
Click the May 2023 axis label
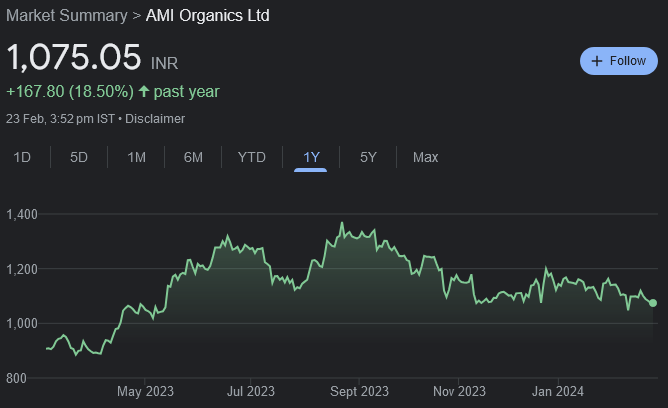146,391
